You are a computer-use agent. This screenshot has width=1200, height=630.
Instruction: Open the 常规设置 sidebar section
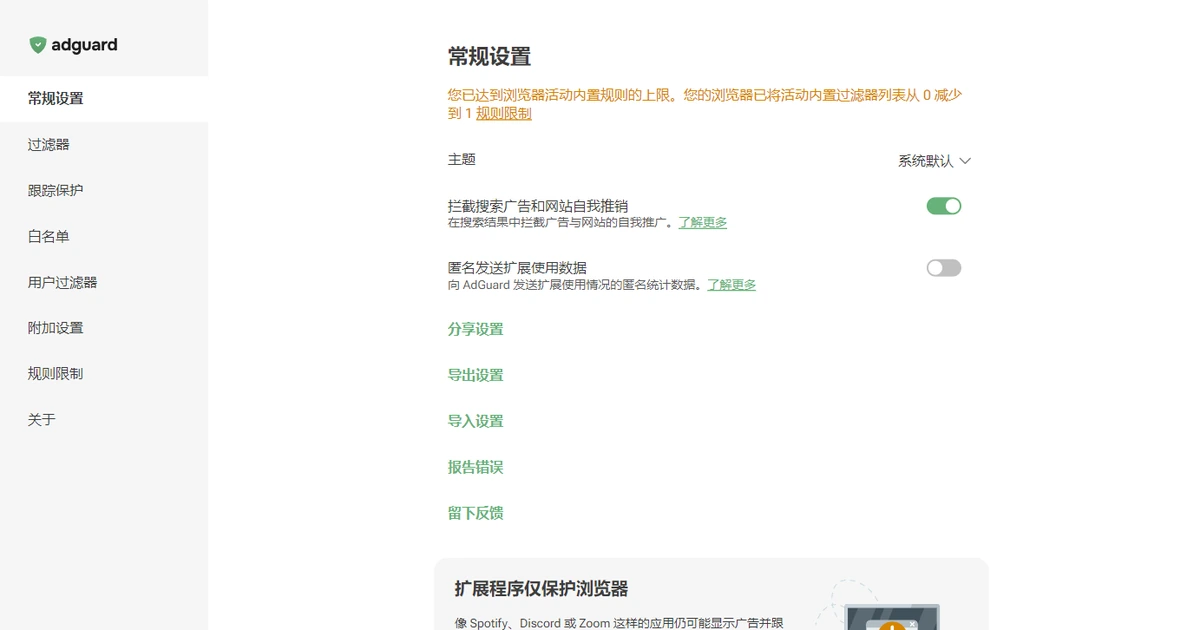(104, 99)
